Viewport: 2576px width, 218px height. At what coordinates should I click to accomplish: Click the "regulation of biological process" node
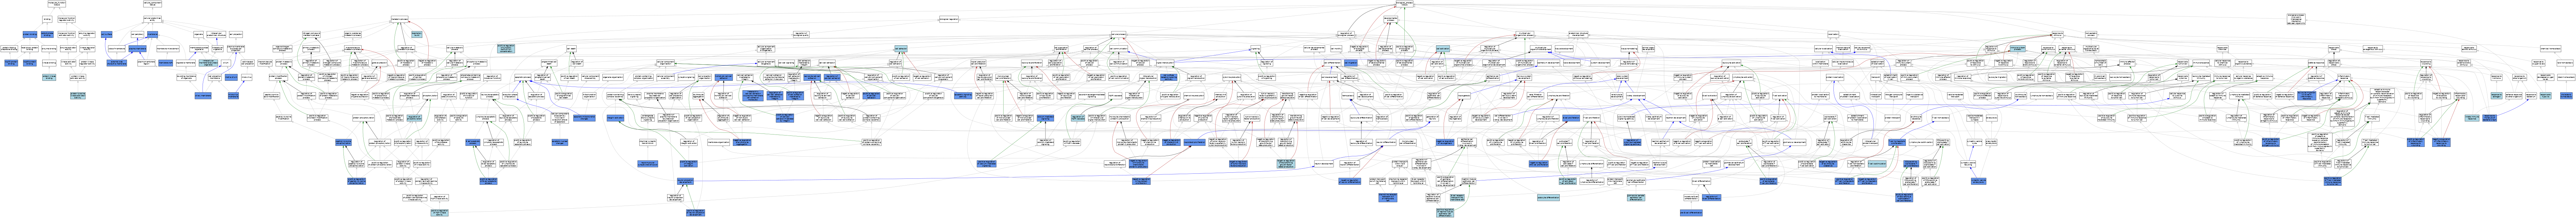pyautogui.click(x=1346, y=34)
